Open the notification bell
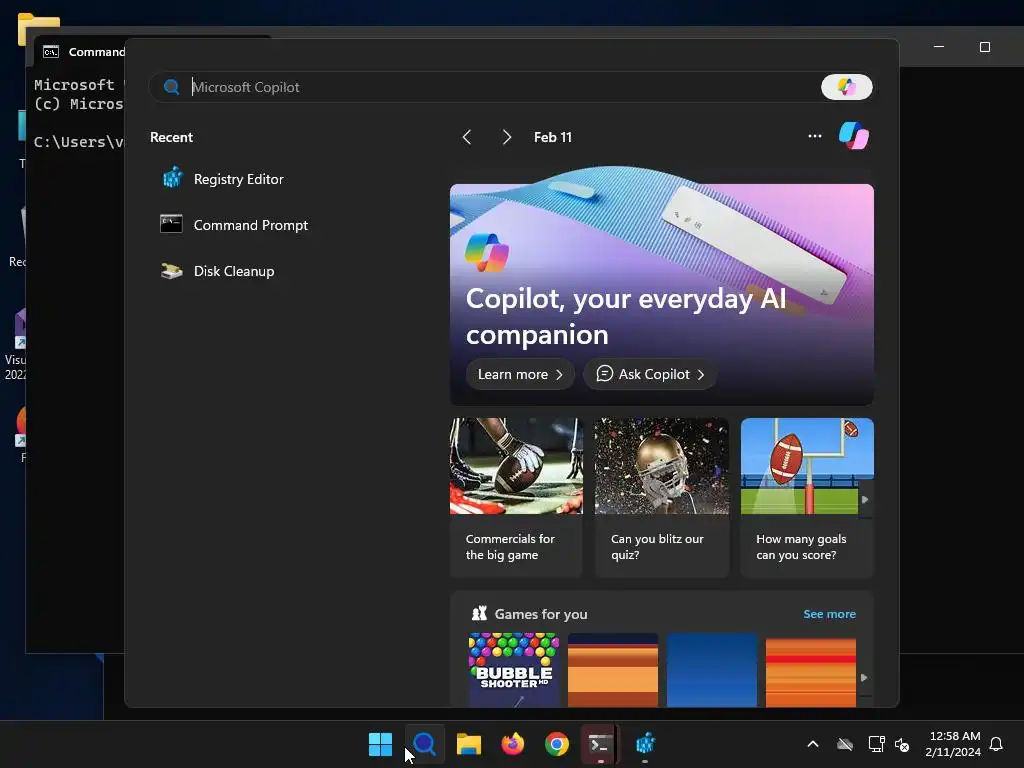 click(996, 744)
